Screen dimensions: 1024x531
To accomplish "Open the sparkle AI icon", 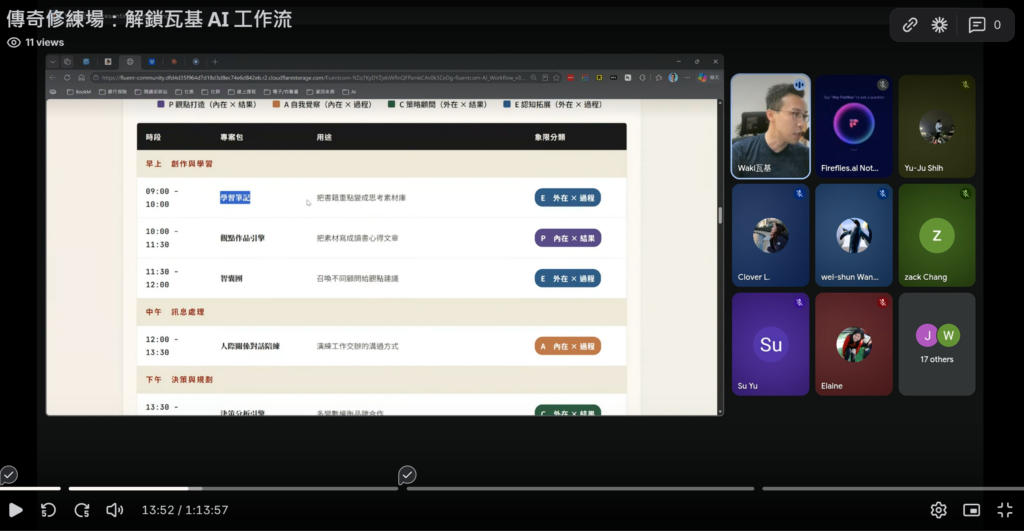I will 939,25.
